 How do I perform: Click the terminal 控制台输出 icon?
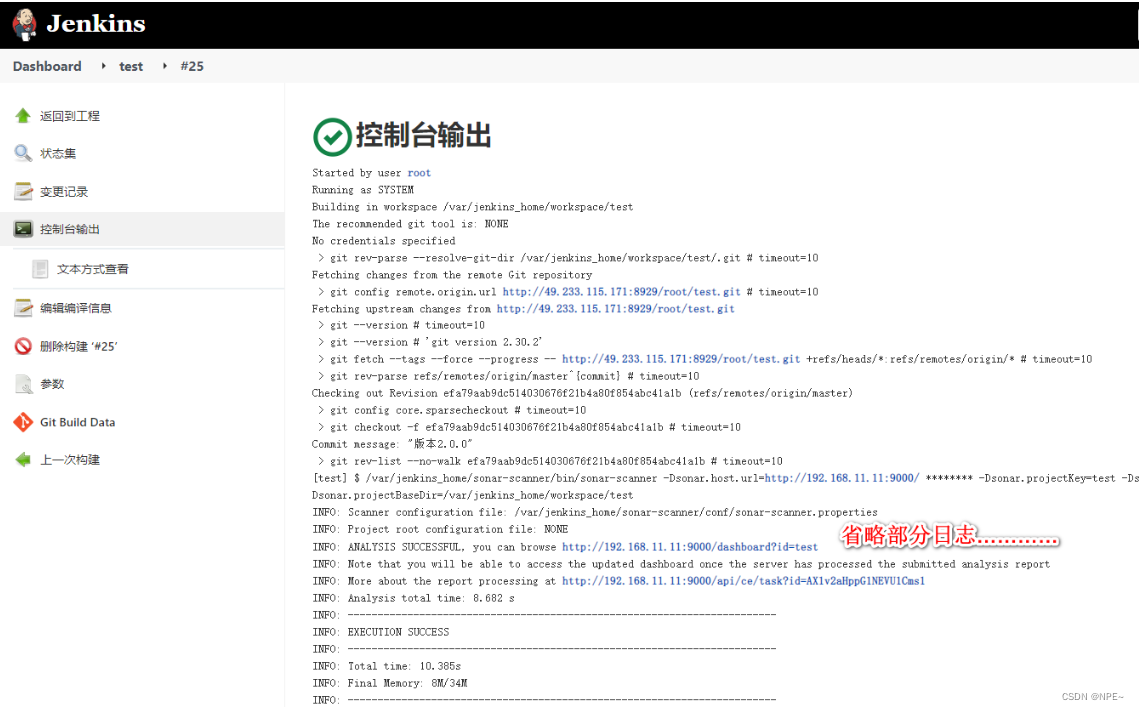click(x=23, y=229)
